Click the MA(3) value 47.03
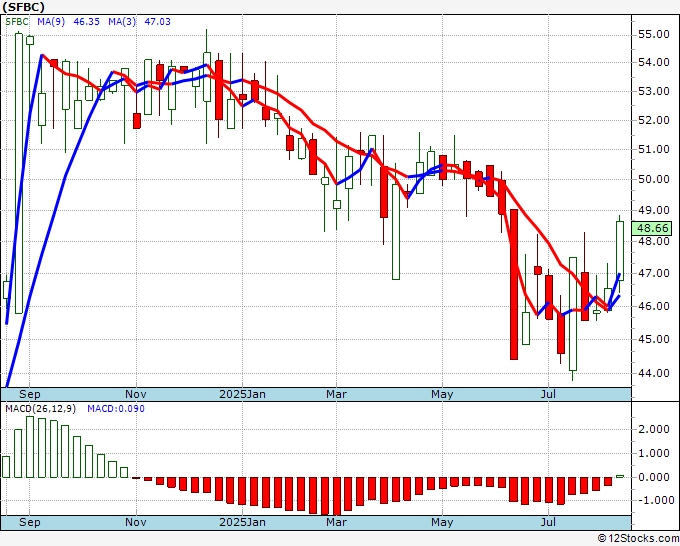Screen dimensions: 680x546 tap(157, 22)
